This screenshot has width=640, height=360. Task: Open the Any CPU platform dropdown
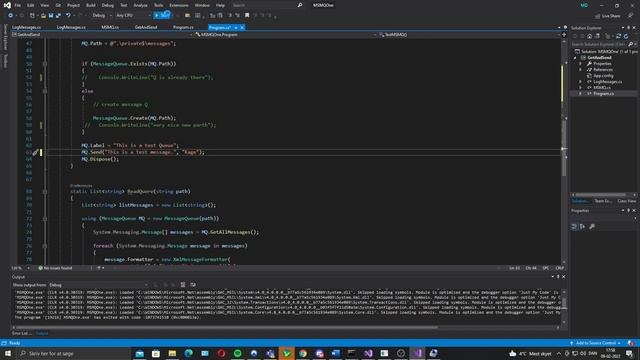(133, 16)
